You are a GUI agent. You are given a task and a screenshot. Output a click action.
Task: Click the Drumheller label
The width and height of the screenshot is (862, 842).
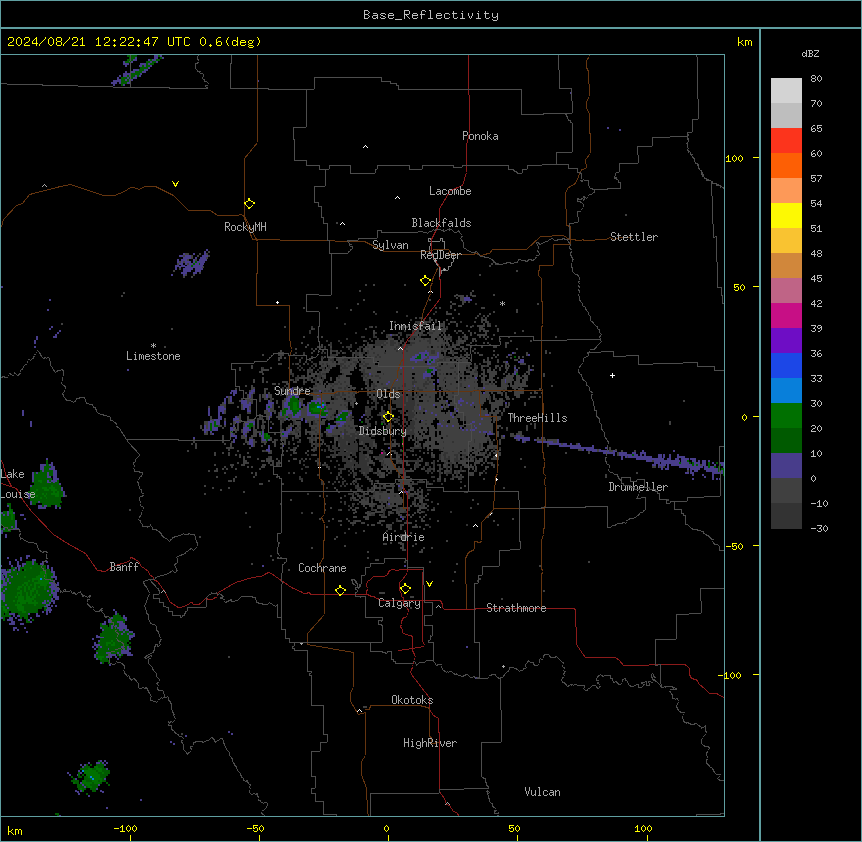(638, 487)
